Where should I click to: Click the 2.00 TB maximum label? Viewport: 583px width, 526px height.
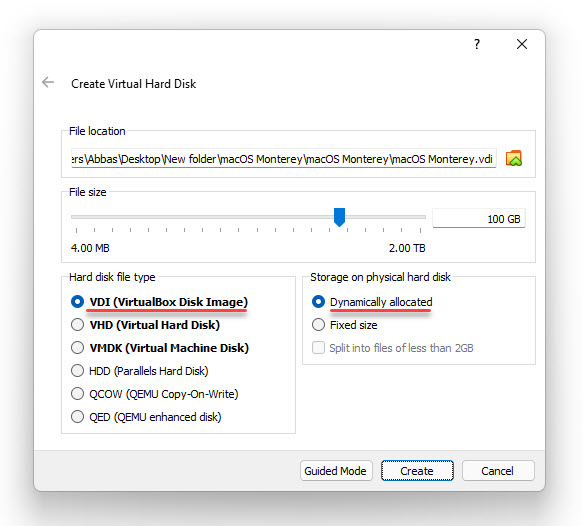[x=407, y=248]
